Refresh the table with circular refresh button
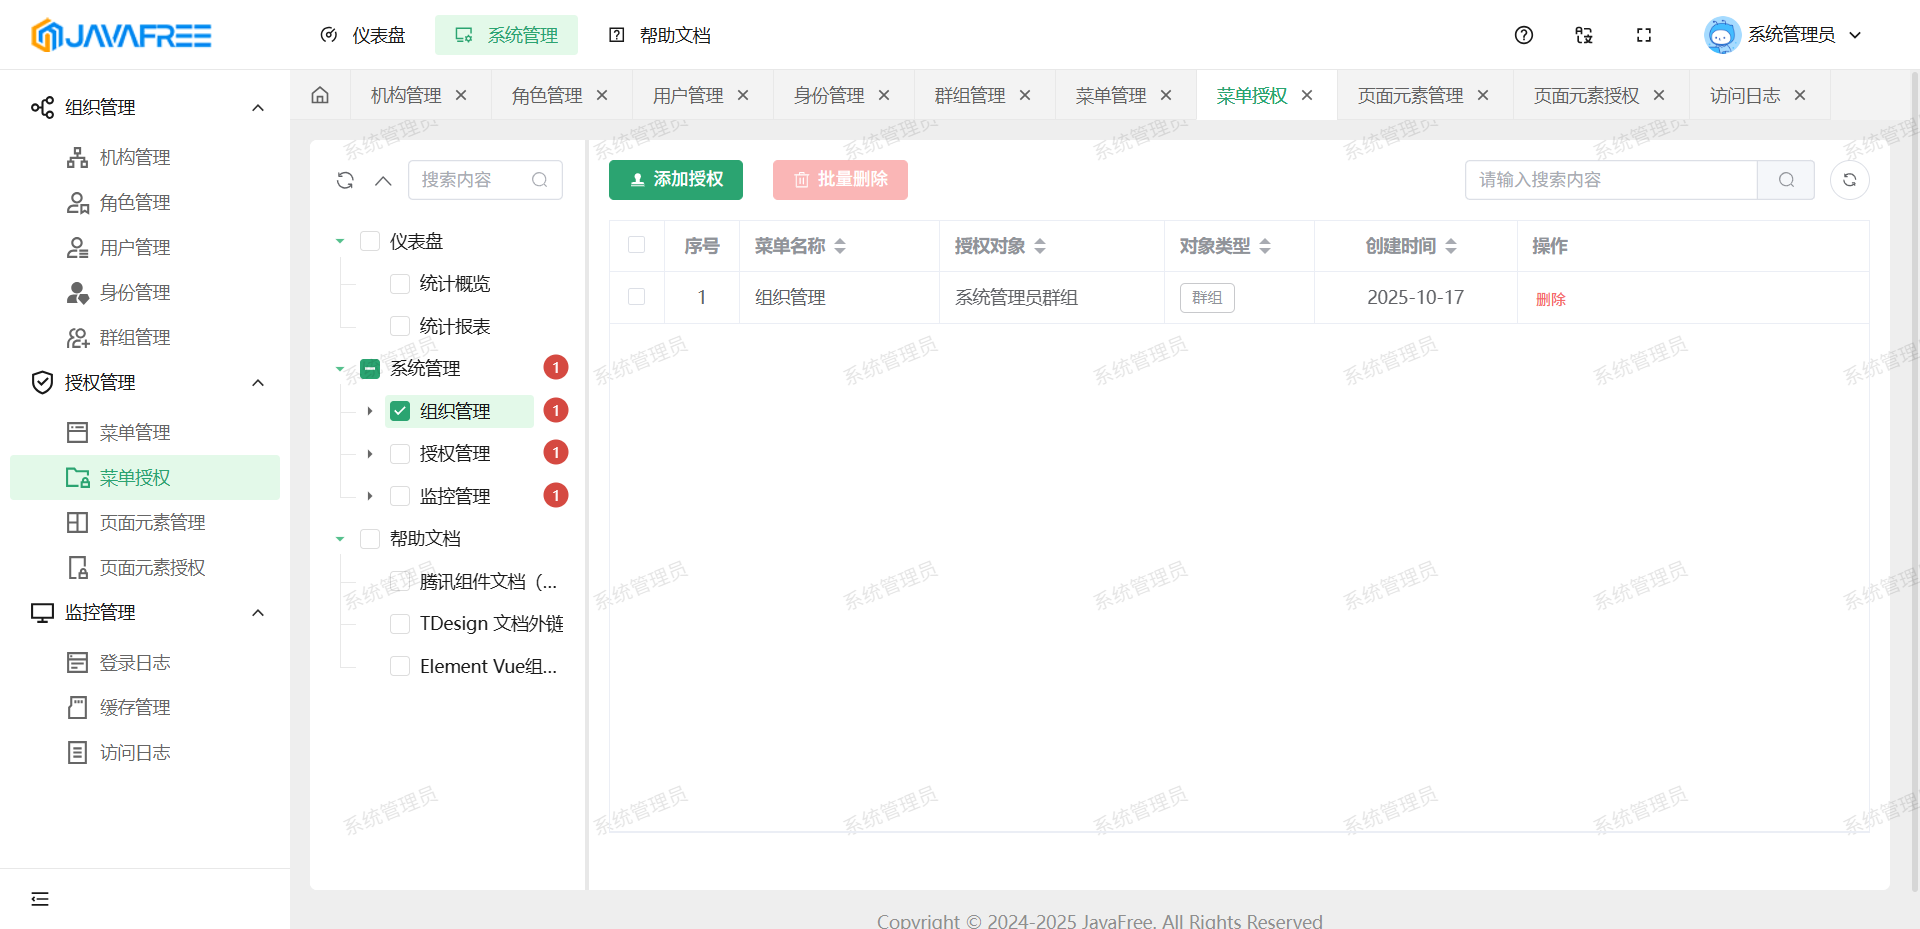Screen dimensions: 1920x929 coord(1849,180)
